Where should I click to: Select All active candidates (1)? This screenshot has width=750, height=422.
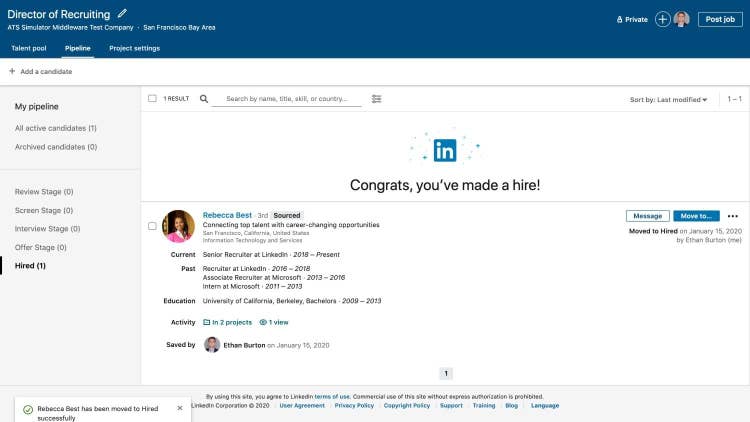point(55,128)
